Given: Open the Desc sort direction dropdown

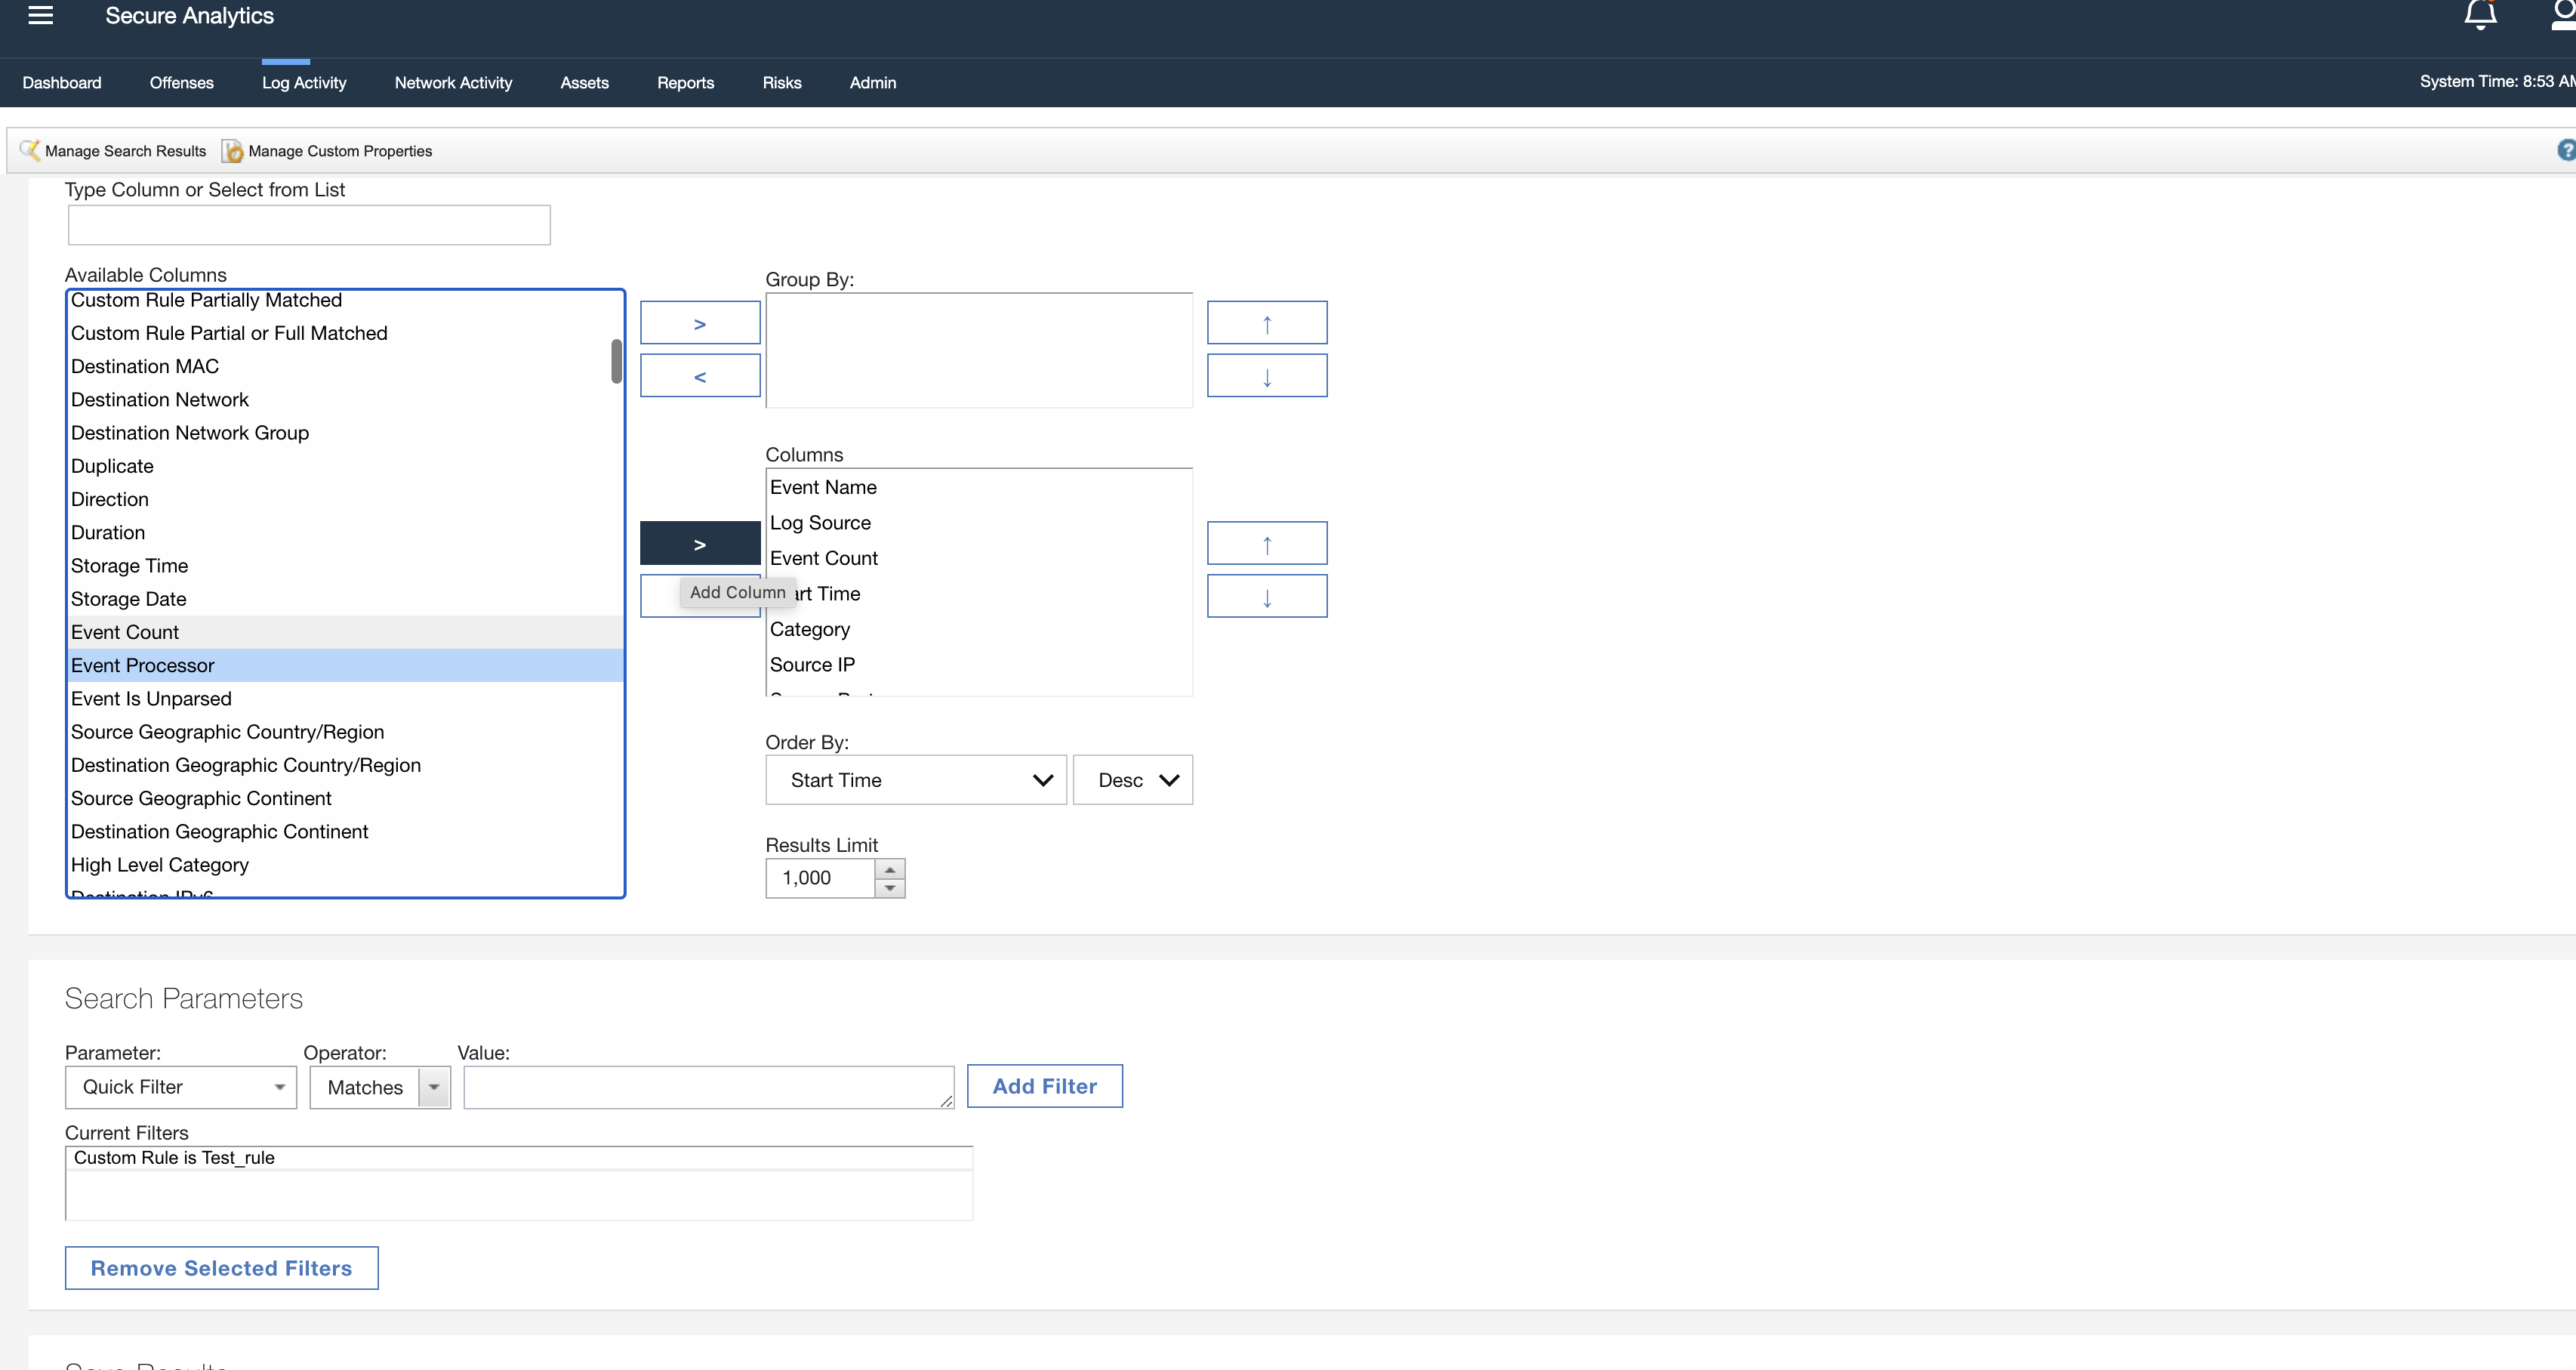Looking at the screenshot, I should coord(1133,780).
